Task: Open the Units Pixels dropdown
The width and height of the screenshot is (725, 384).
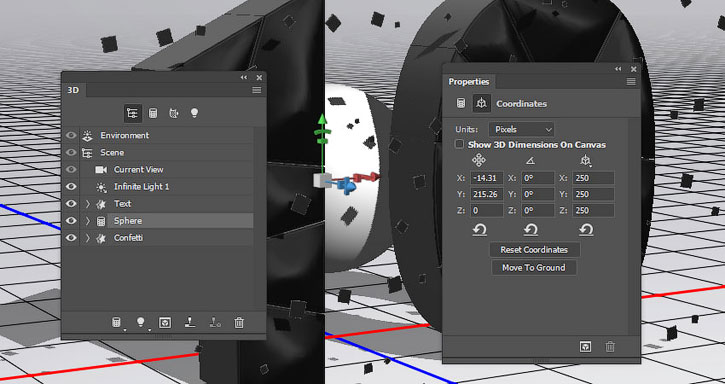Action: (522, 130)
